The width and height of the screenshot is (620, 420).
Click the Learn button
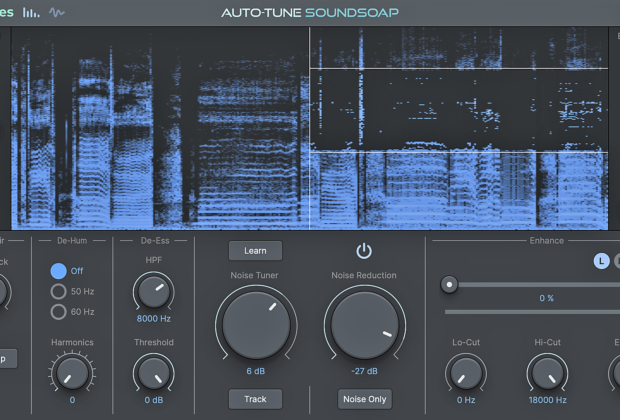click(x=255, y=251)
